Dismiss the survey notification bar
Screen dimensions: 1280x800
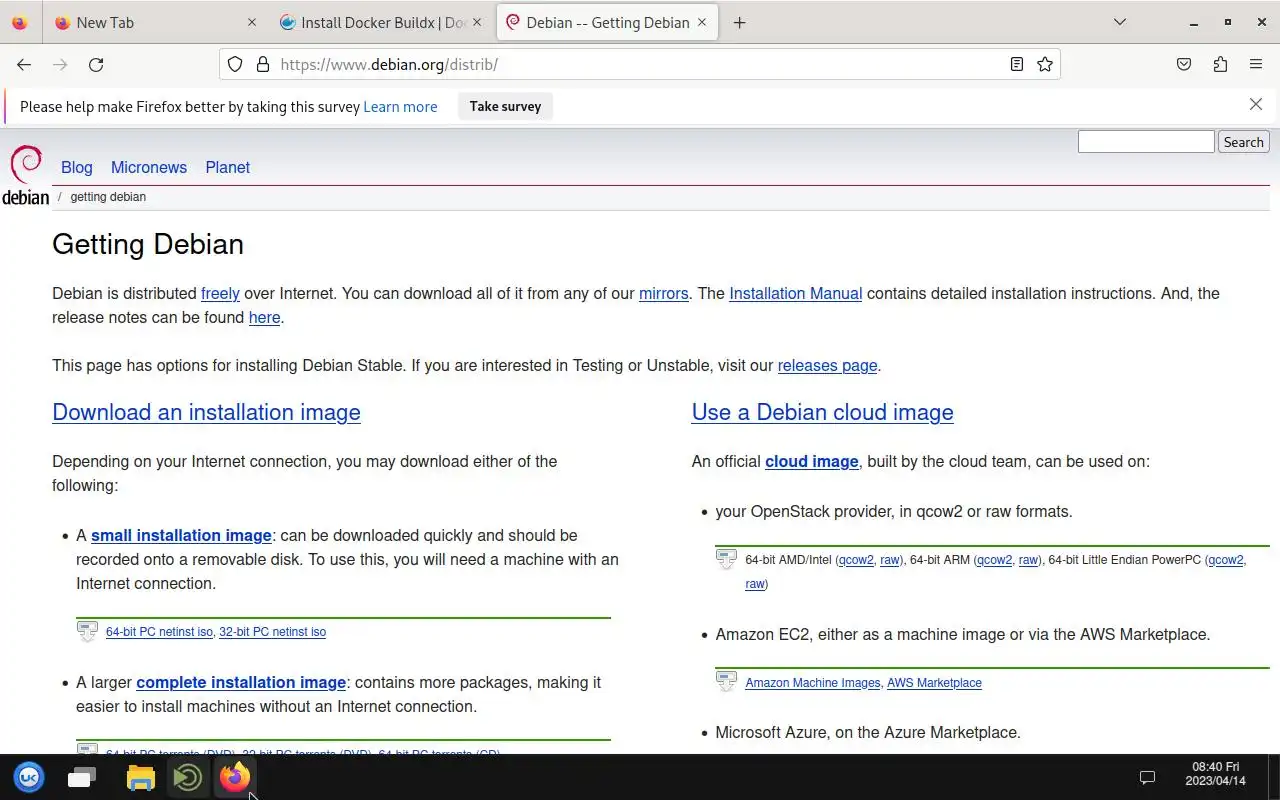click(1256, 104)
